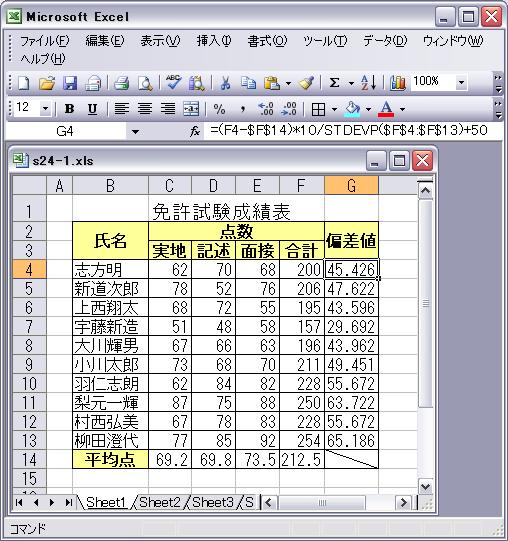
Task: Open the font size dropdown
Action: pos(46,109)
